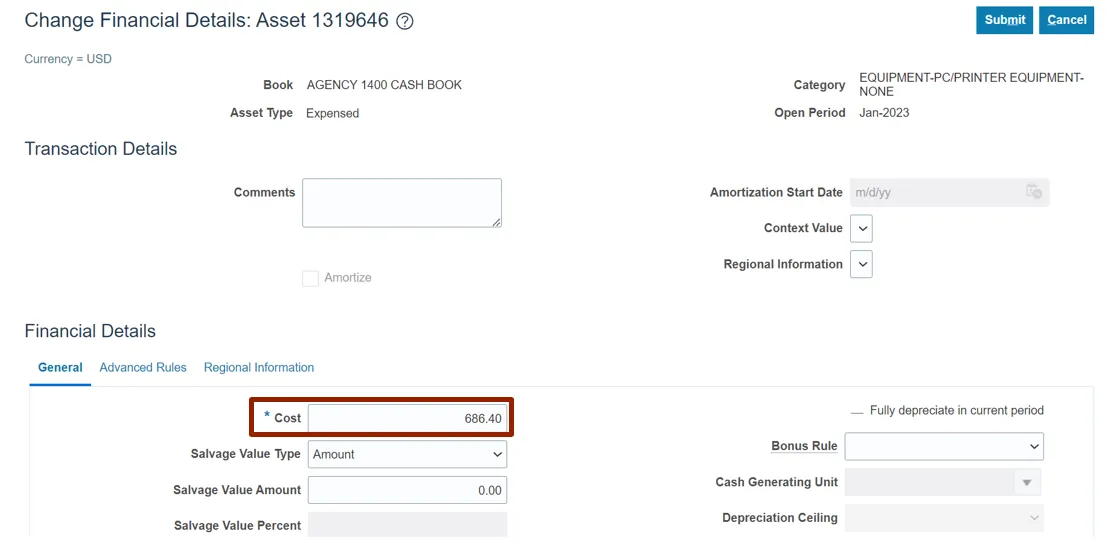The width and height of the screenshot is (1120, 556).
Task: Open the Cash Generating Unit dropdown arrow
Action: (x=1025, y=483)
